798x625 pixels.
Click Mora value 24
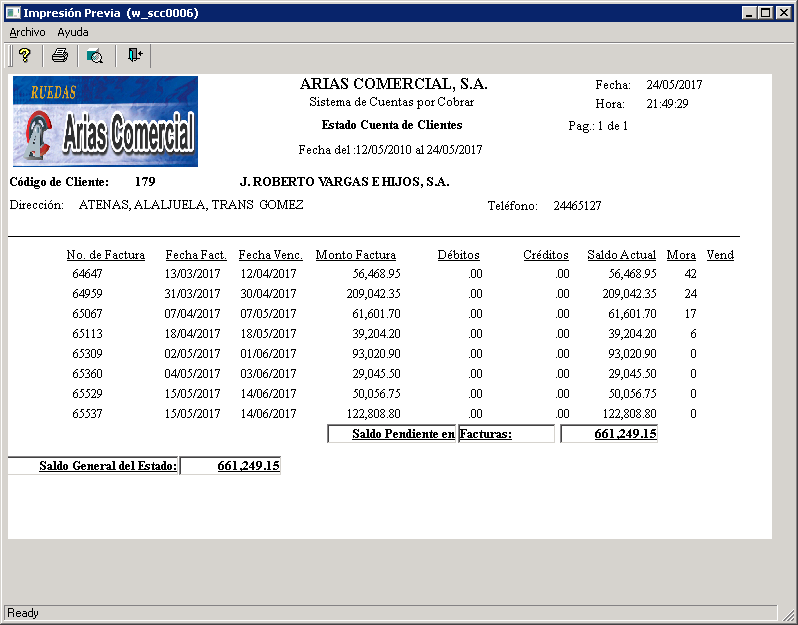pos(690,294)
